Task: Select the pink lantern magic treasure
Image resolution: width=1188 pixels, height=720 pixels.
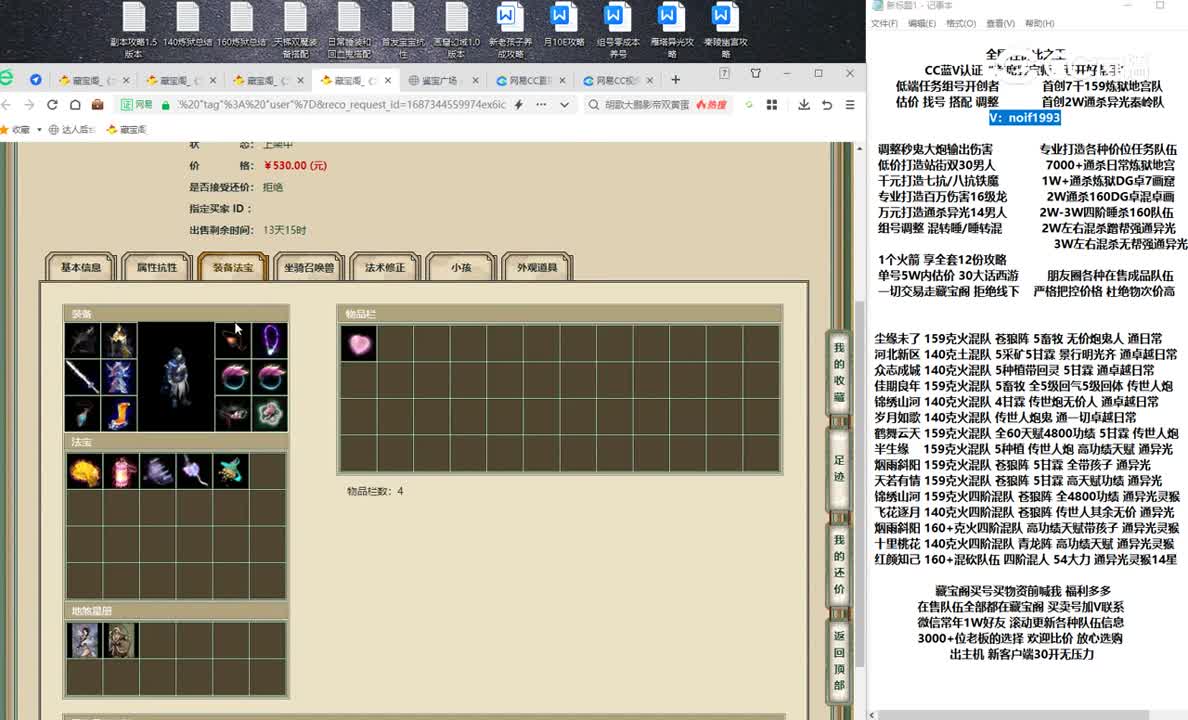Action: (x=121, y=471)
